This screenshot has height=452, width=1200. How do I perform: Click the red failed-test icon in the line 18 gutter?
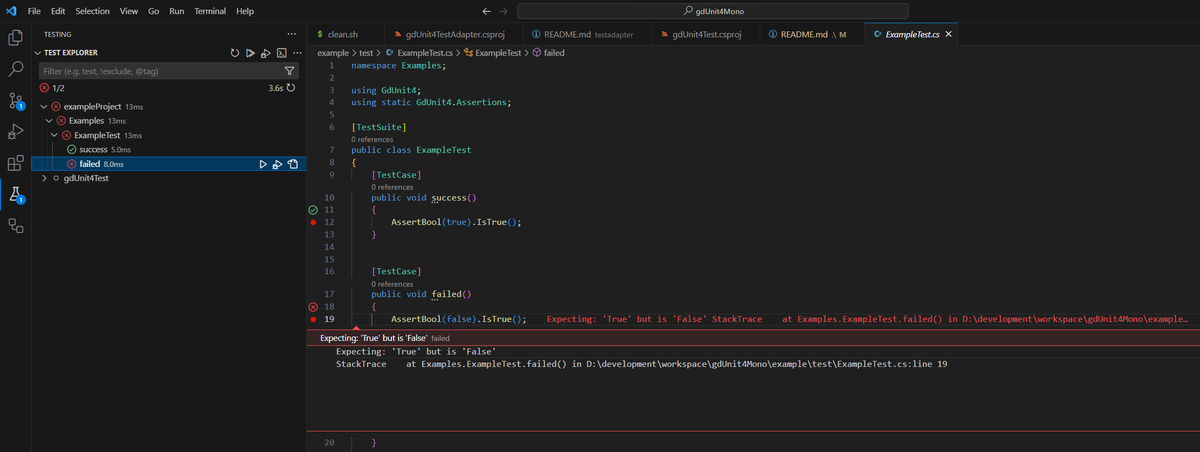[313, 306]
